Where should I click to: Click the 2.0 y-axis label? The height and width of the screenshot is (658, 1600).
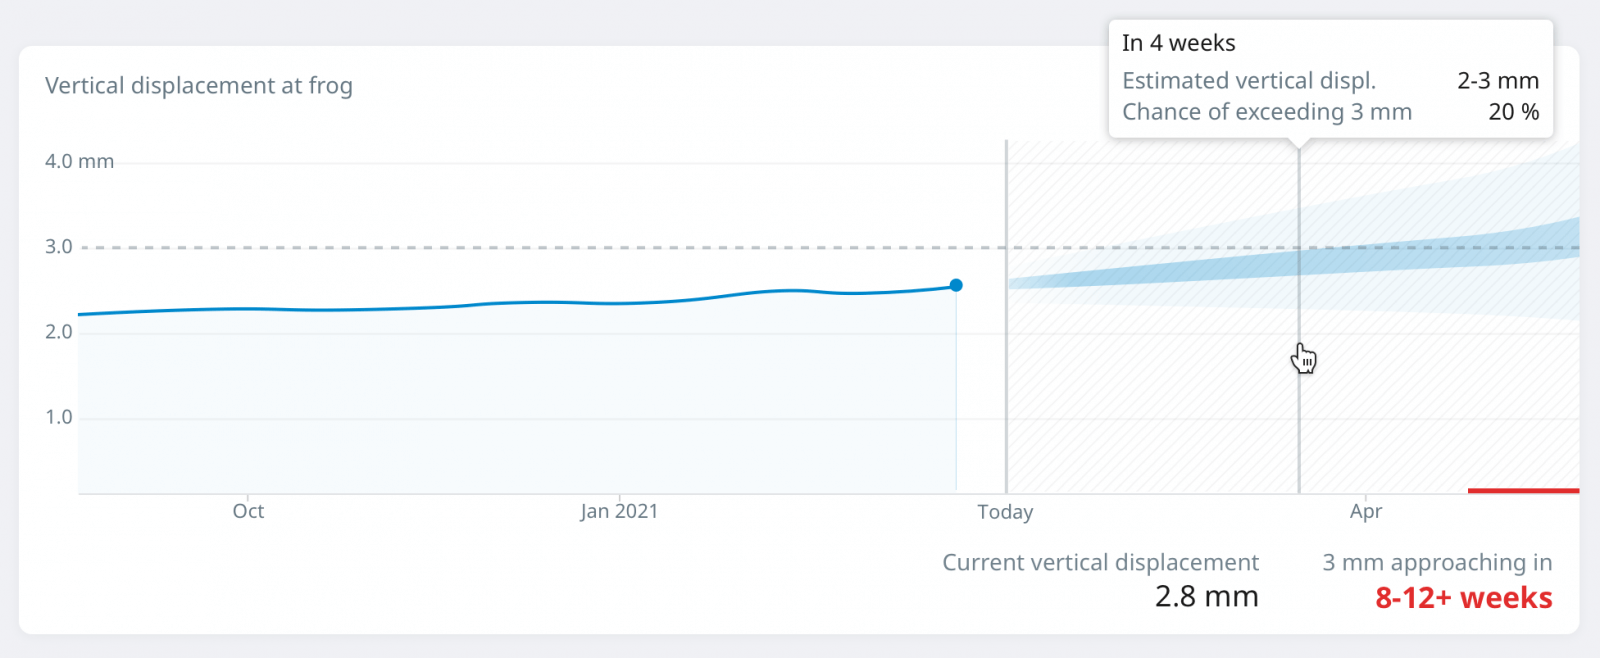point(59,332)
